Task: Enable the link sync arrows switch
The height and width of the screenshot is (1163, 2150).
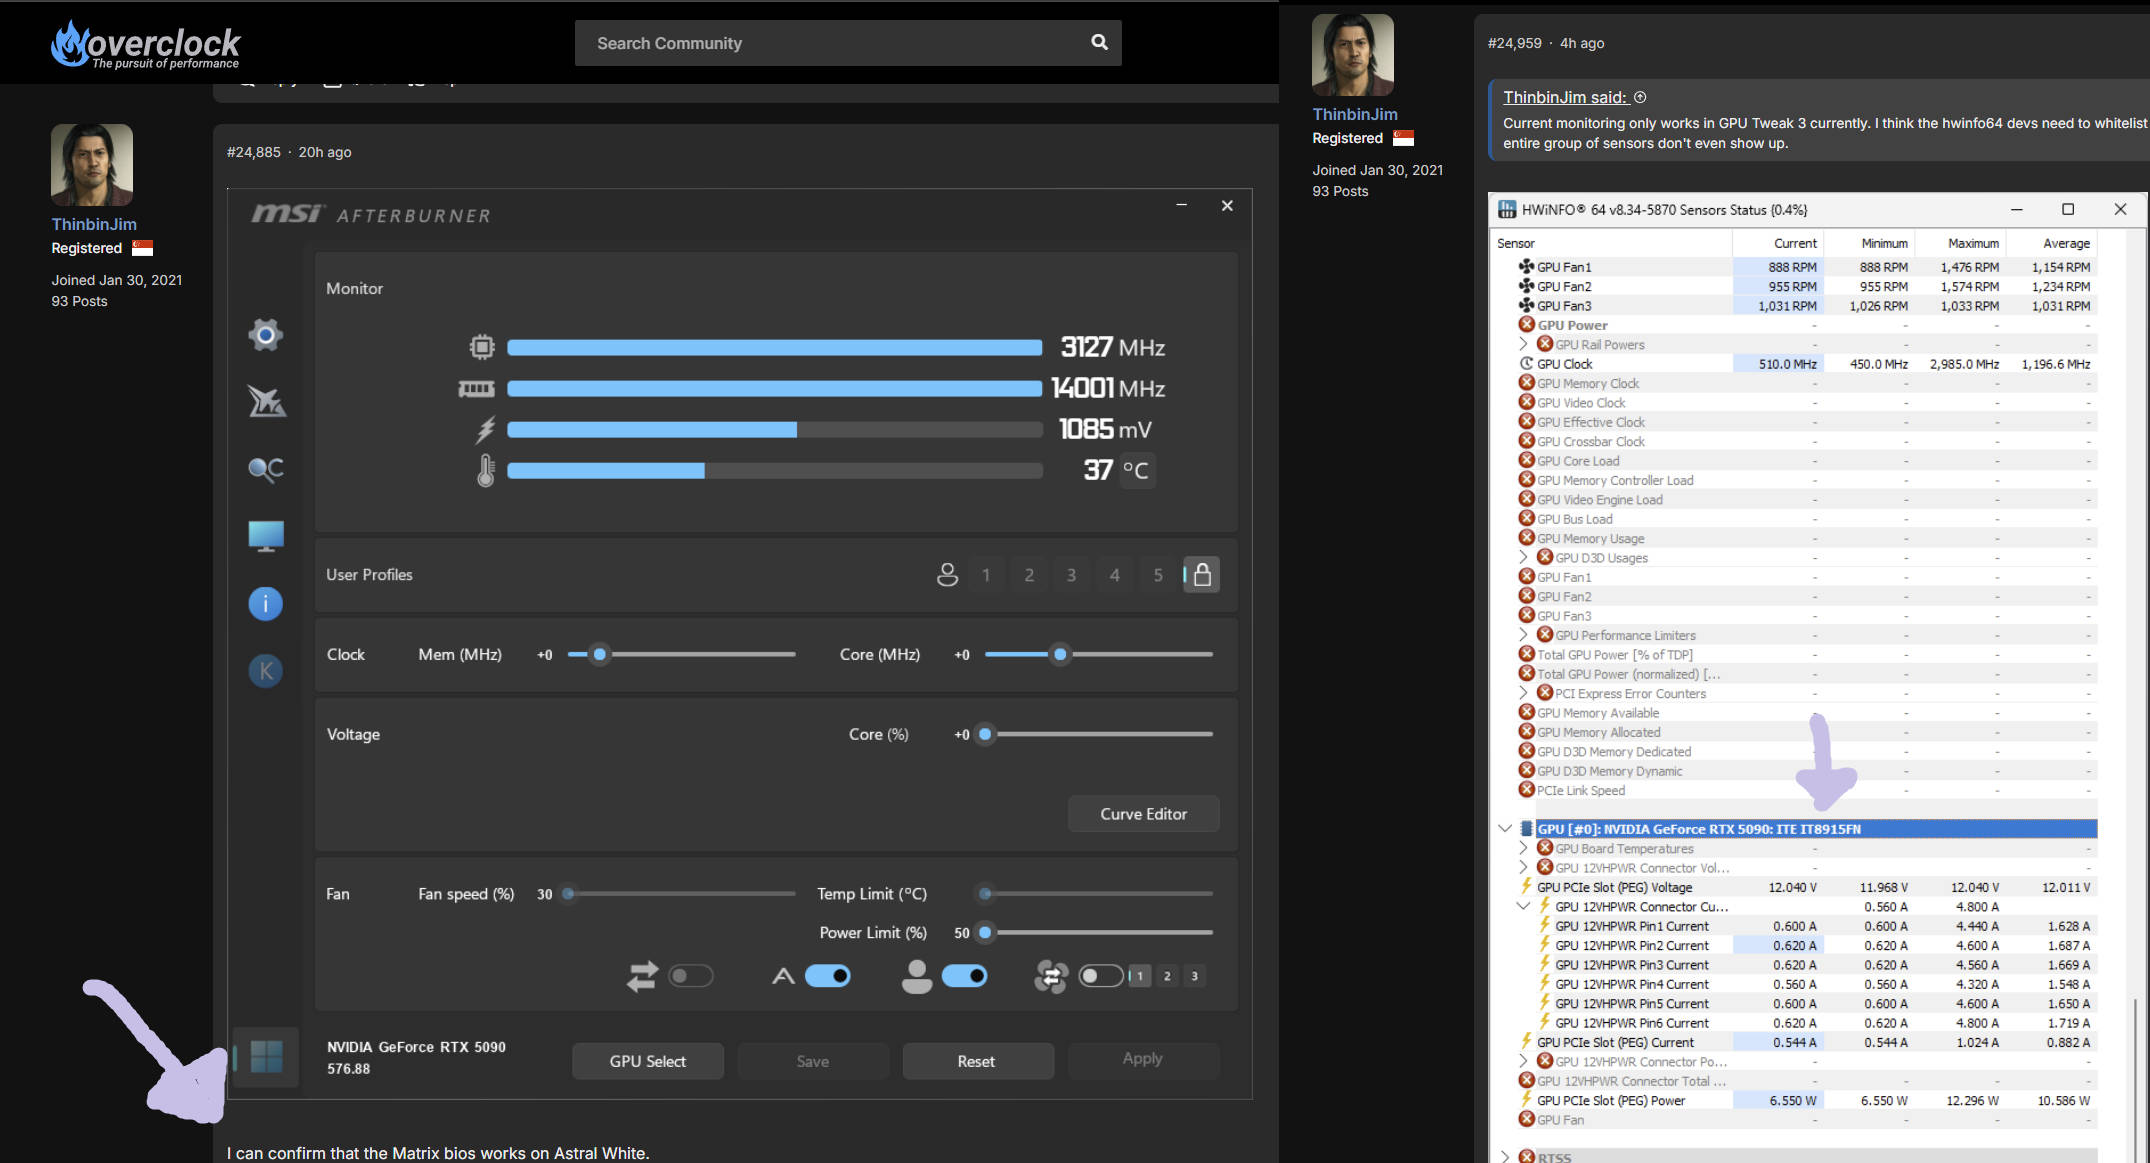Action: tap(691, 976)
